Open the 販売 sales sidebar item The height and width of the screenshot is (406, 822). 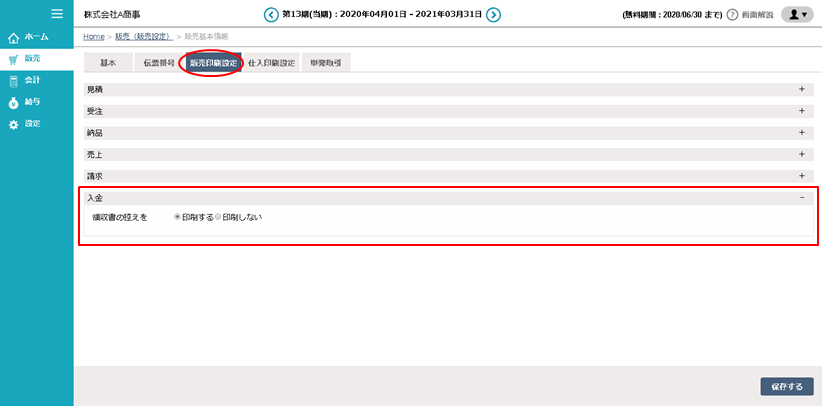point(32,59)
